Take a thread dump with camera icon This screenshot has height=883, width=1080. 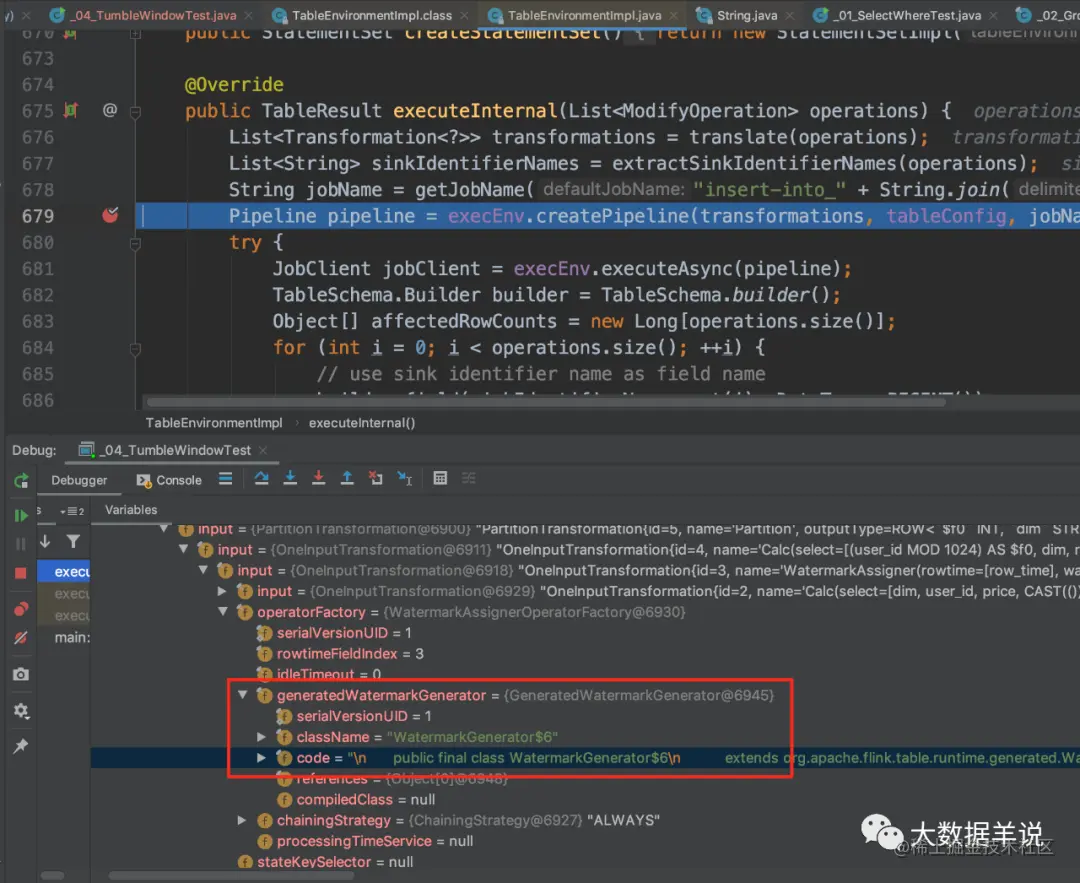click(21, 674)
